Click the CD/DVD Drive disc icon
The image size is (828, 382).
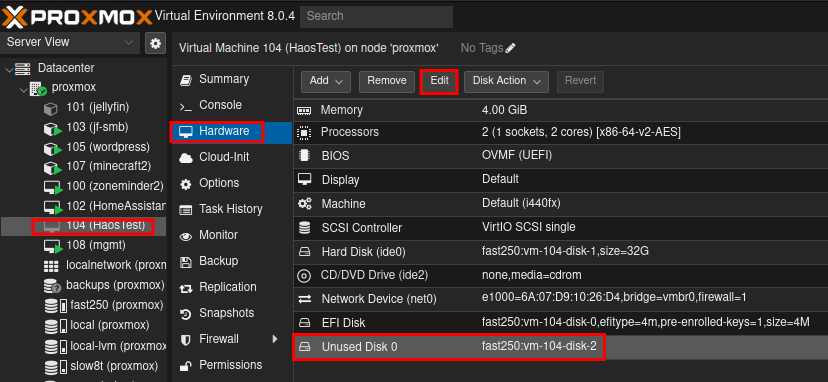coord(304,275)
